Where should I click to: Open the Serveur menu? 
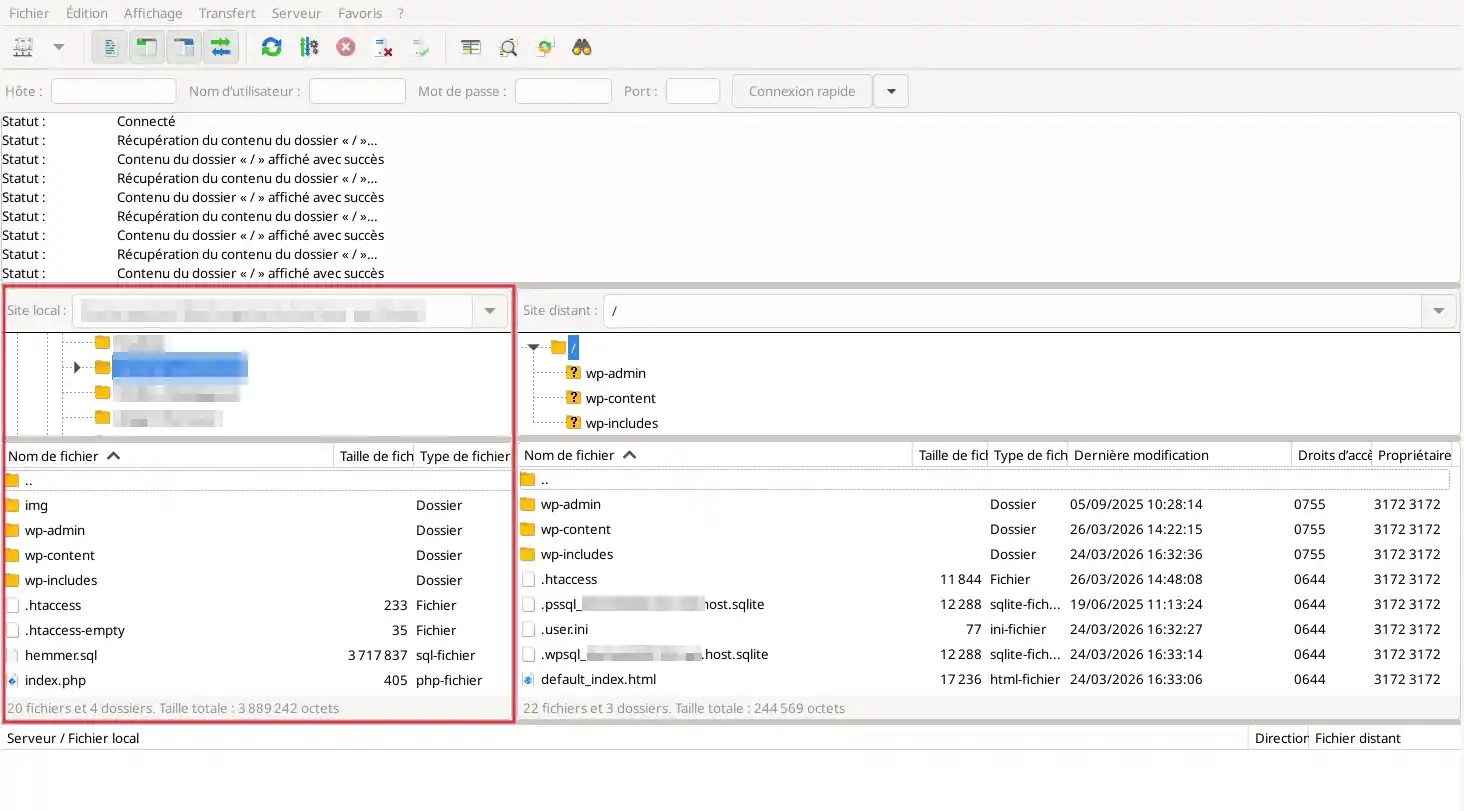pos(296,13)
